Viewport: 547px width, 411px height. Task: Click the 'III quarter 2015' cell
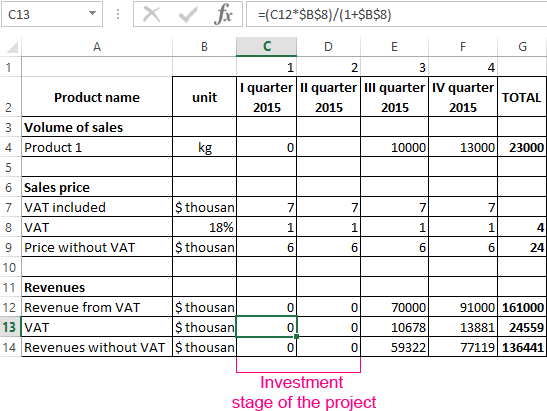395,97
